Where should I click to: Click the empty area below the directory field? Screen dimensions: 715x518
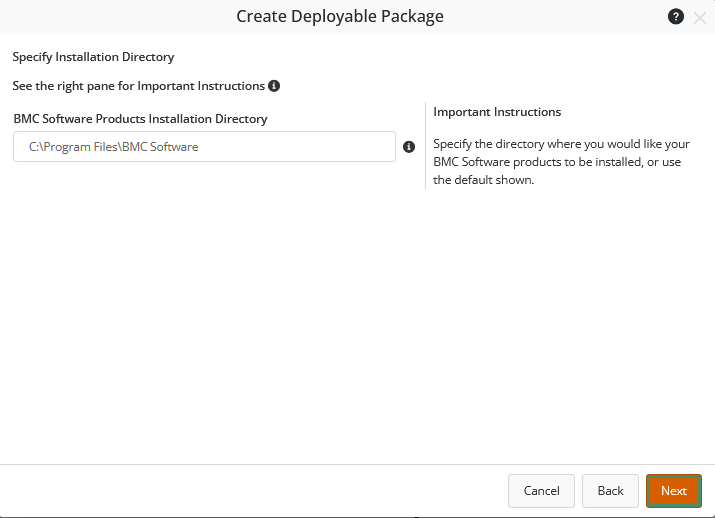[205, 300]
